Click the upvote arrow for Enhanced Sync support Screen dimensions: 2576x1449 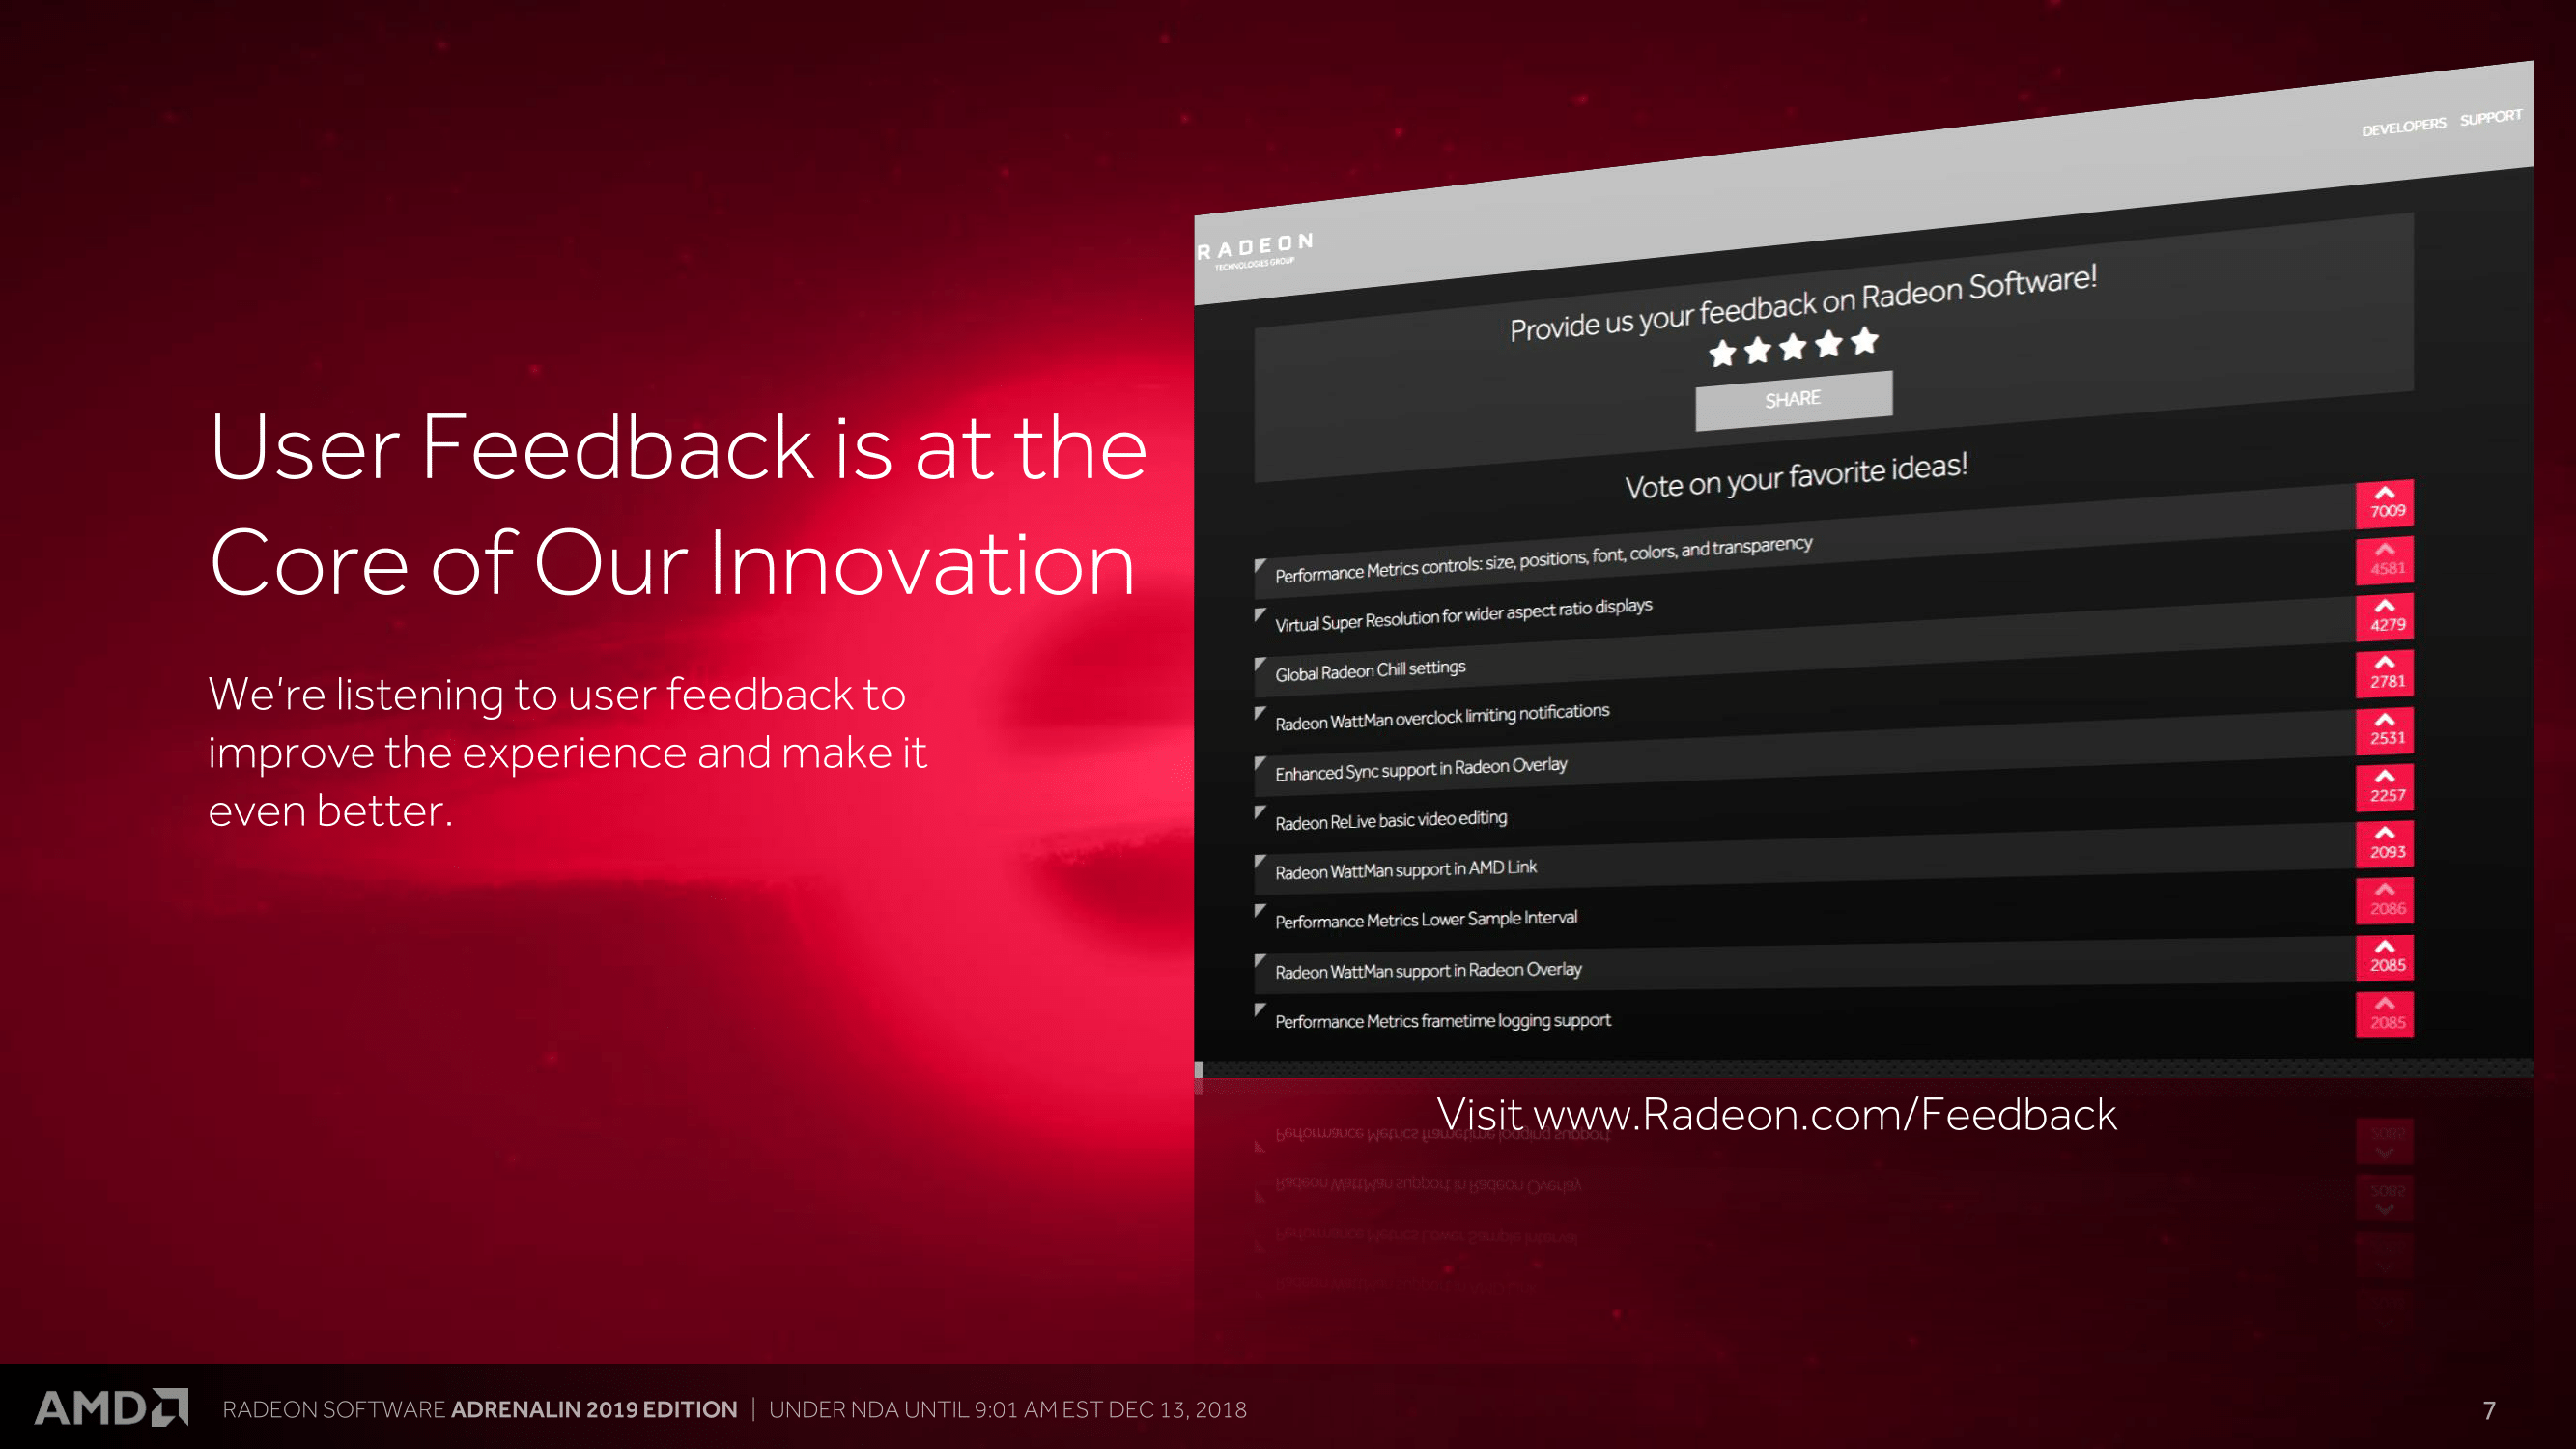pos(2385,779)
